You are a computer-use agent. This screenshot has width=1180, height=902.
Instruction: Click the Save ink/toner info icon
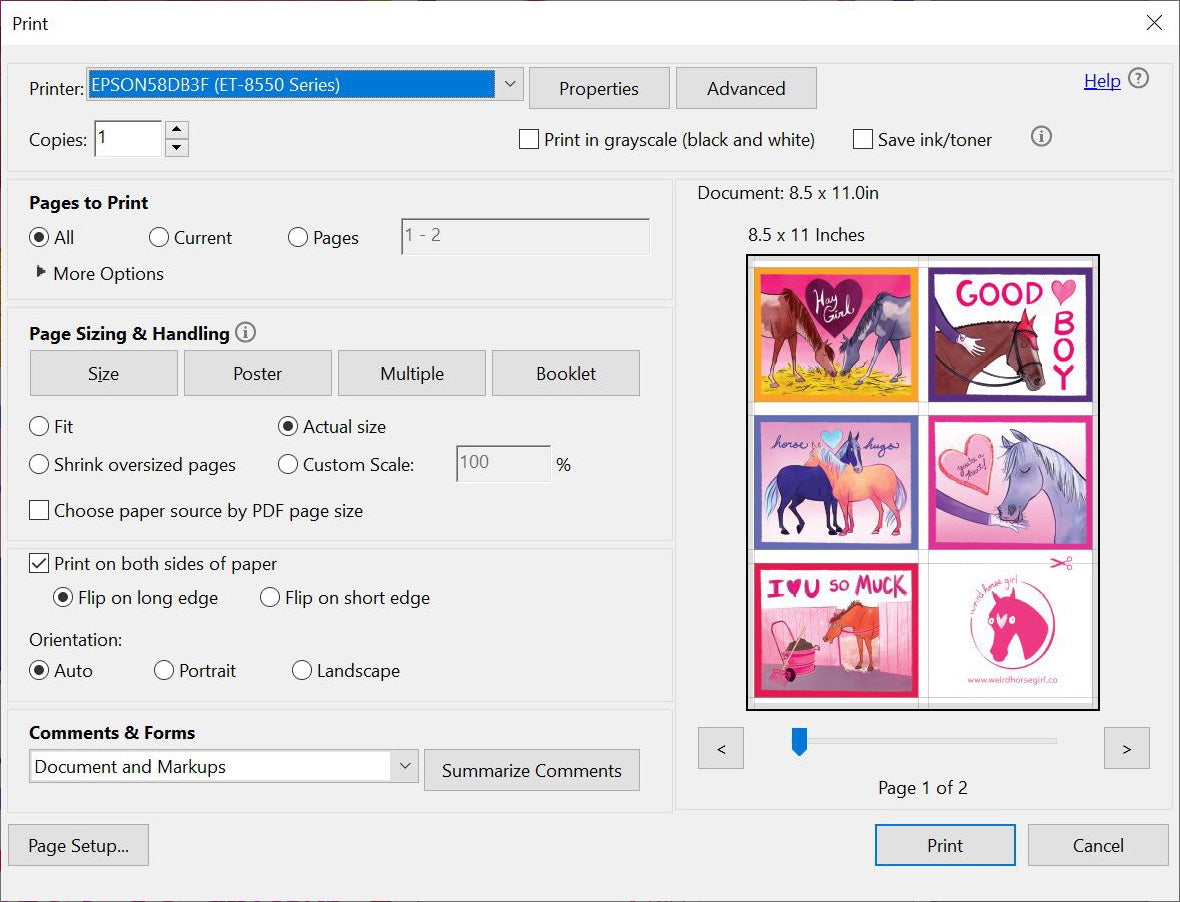(1041, 137)
